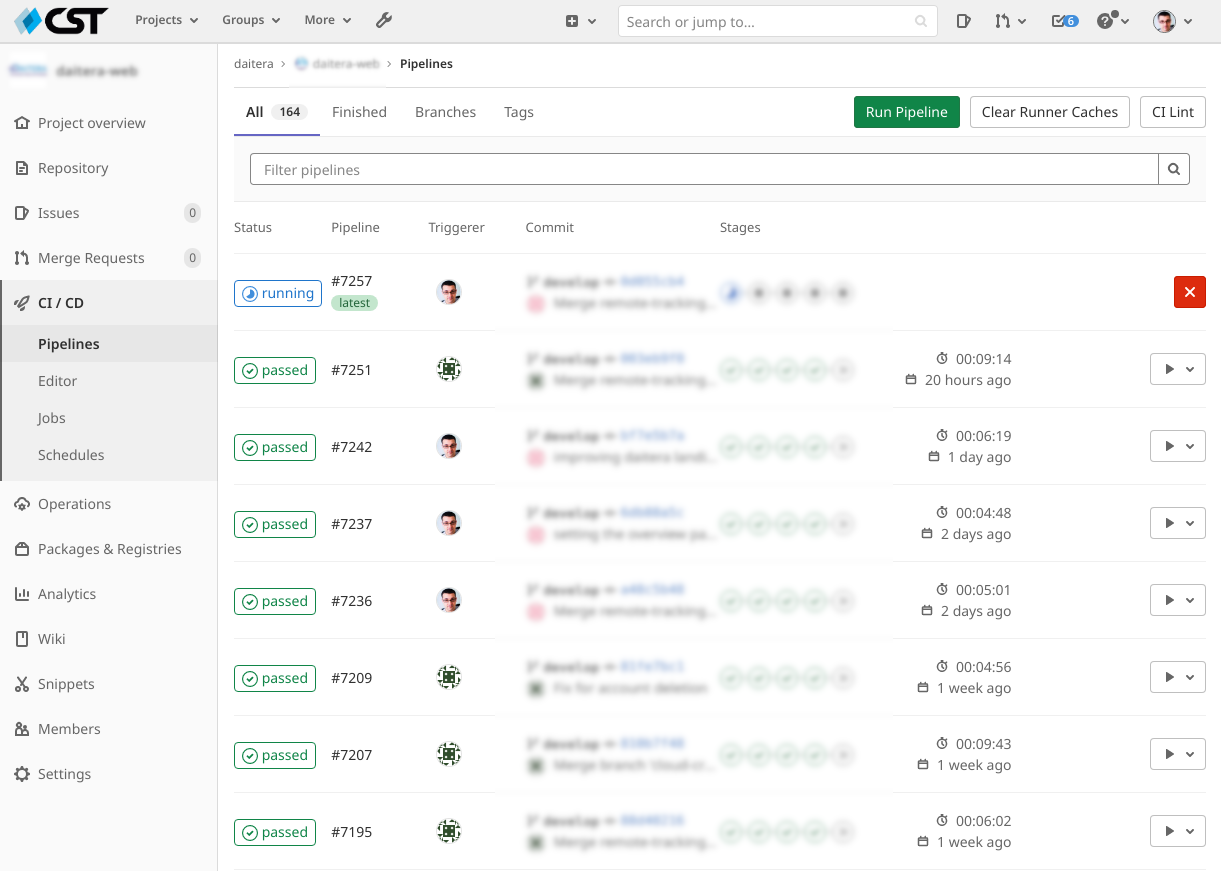This screenshot has height=871, width=1221.
Task: Switch to the Branches tab
Action: (445, 112)
